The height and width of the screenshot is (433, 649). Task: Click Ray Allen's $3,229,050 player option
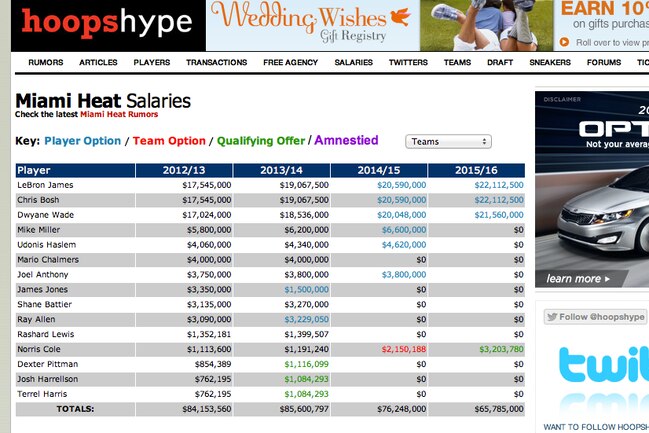pyautogui.click(x=306, y=319)
